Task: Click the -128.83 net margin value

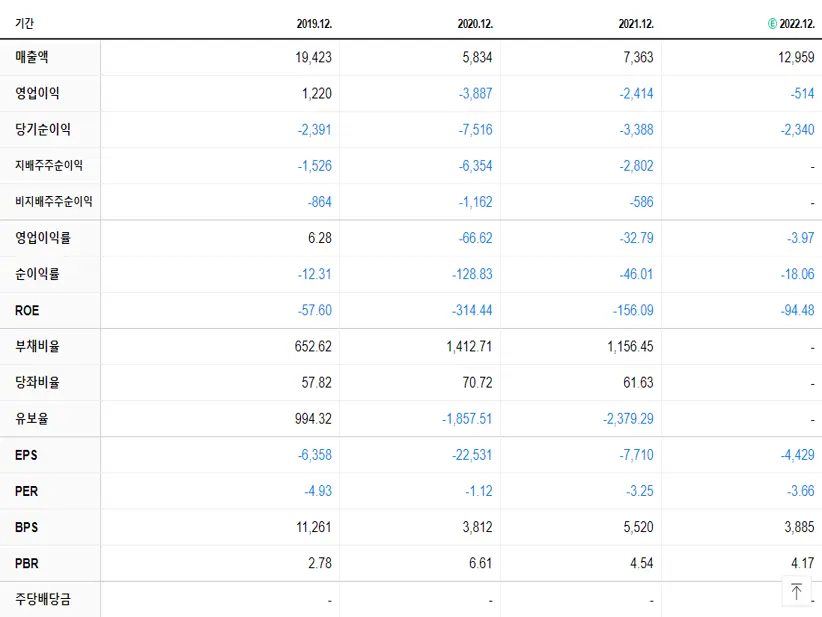Action: point(472,274)
